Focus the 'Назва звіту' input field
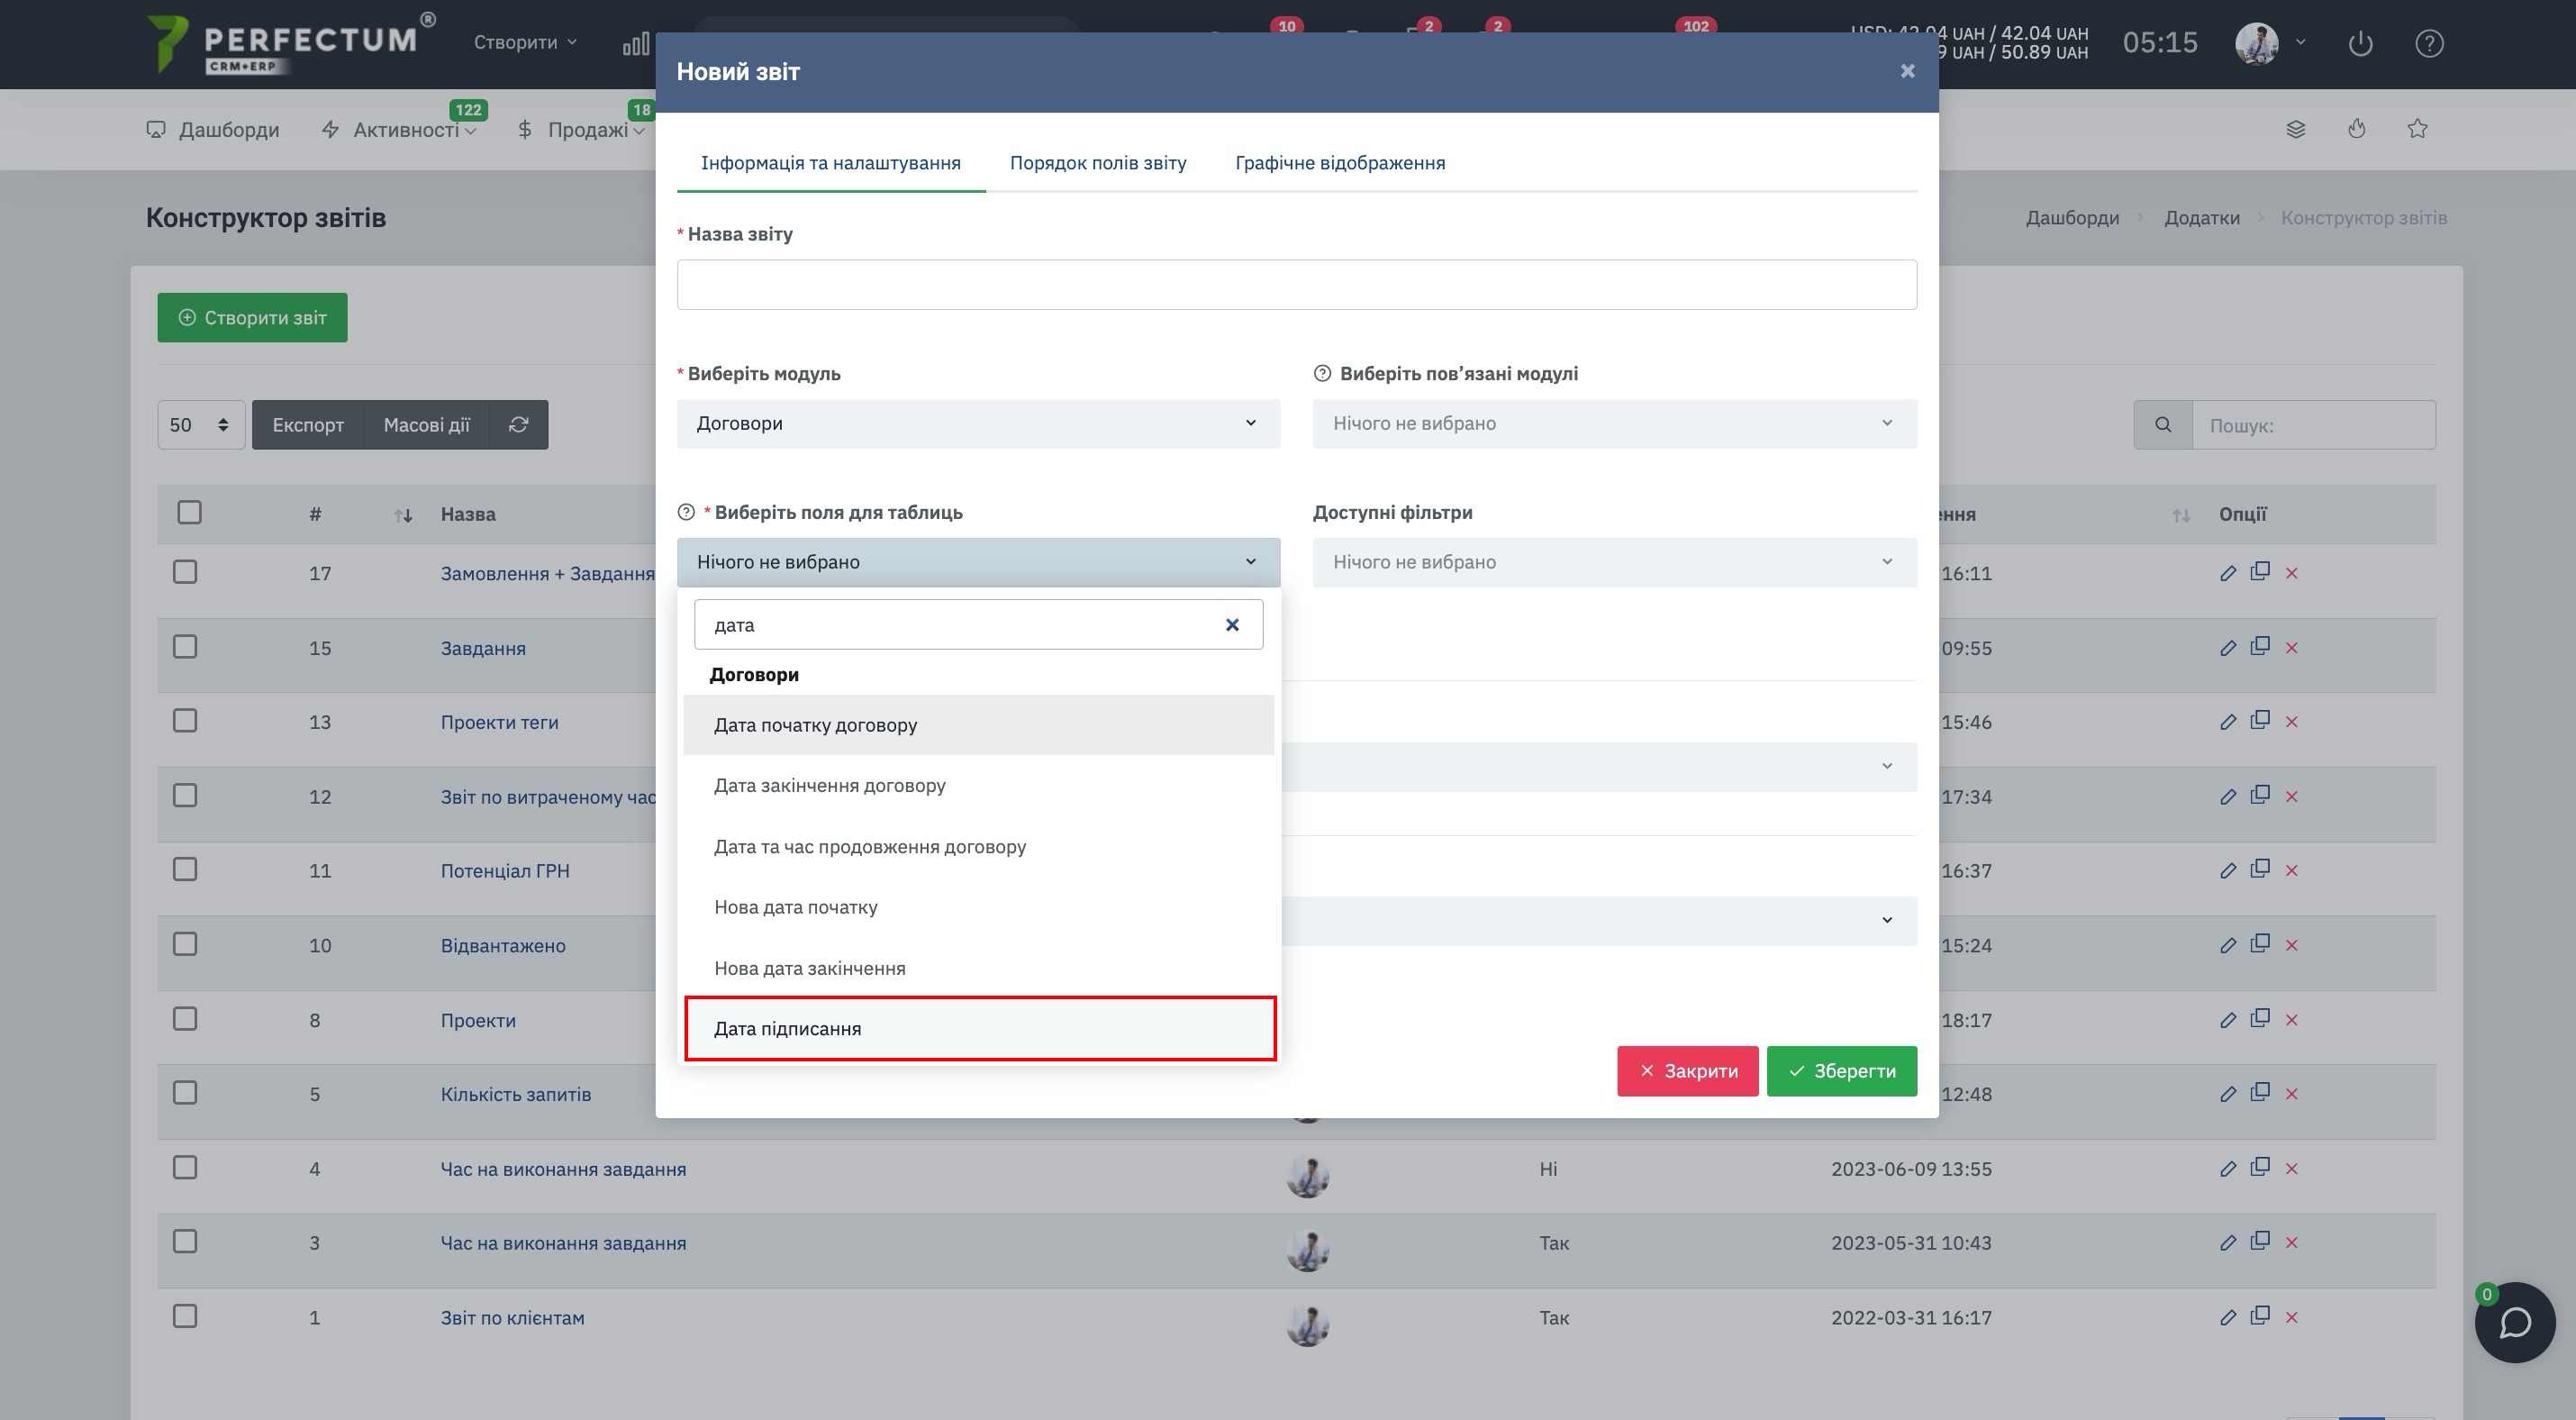Viewport: 2576px width, 1420px height. pyautogui.click(x=1296, y=285)
